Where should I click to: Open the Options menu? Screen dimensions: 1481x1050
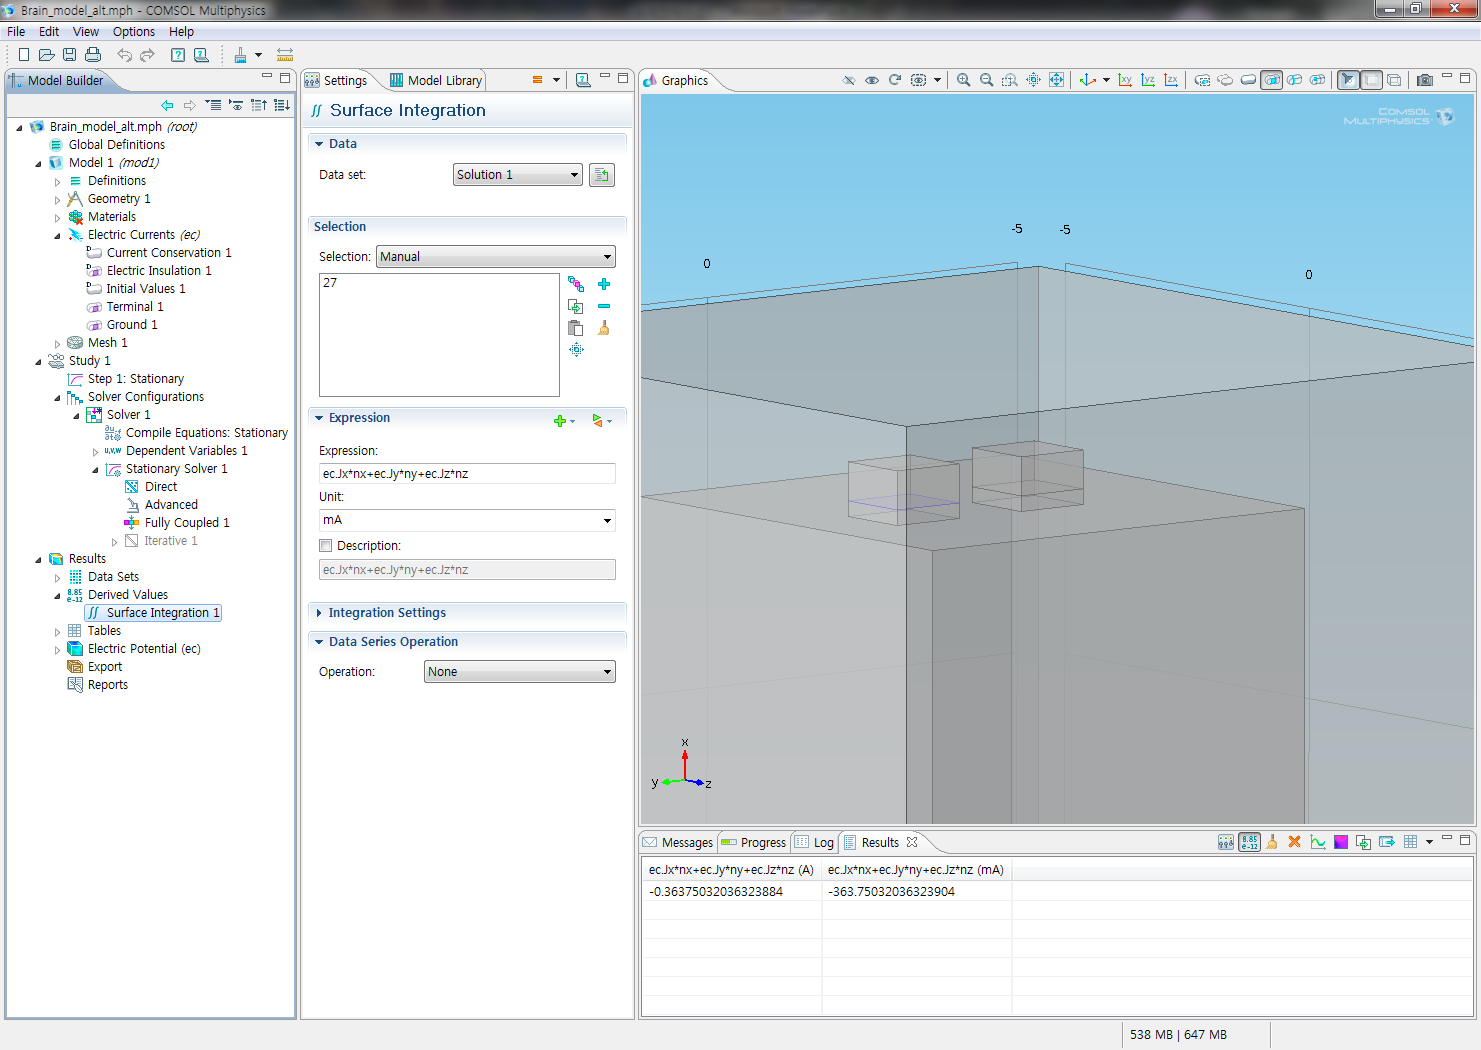pos(133,32)
